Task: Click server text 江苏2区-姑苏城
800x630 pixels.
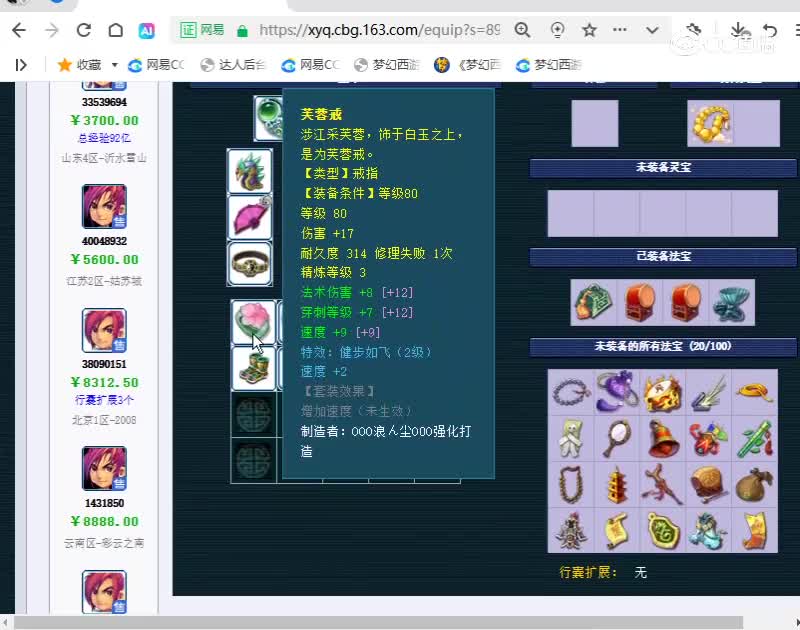Action: coord(104,281)
